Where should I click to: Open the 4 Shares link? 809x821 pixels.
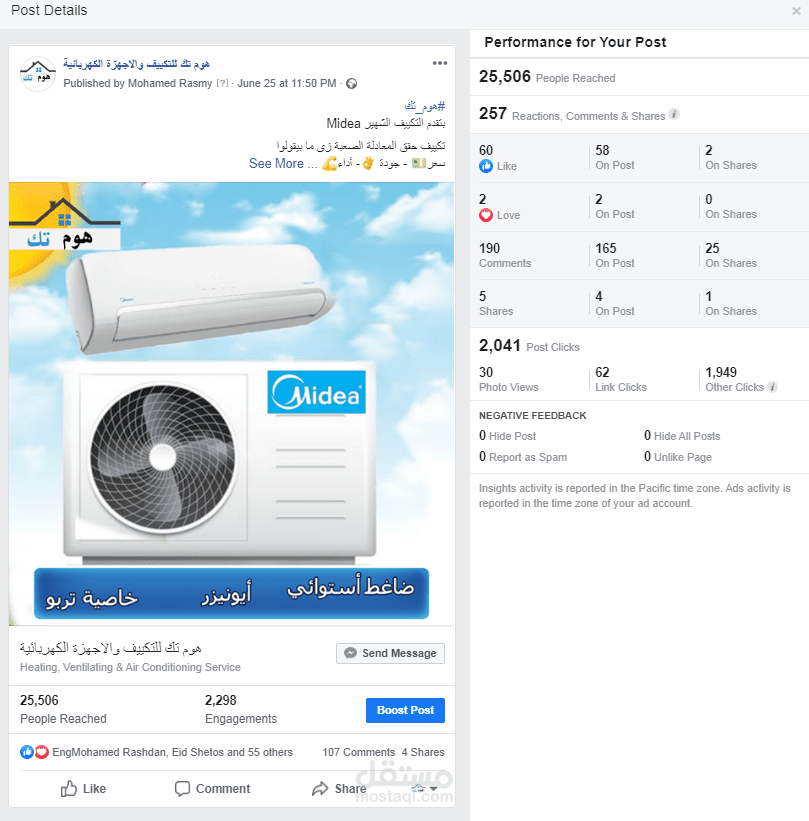click(423, 752)
